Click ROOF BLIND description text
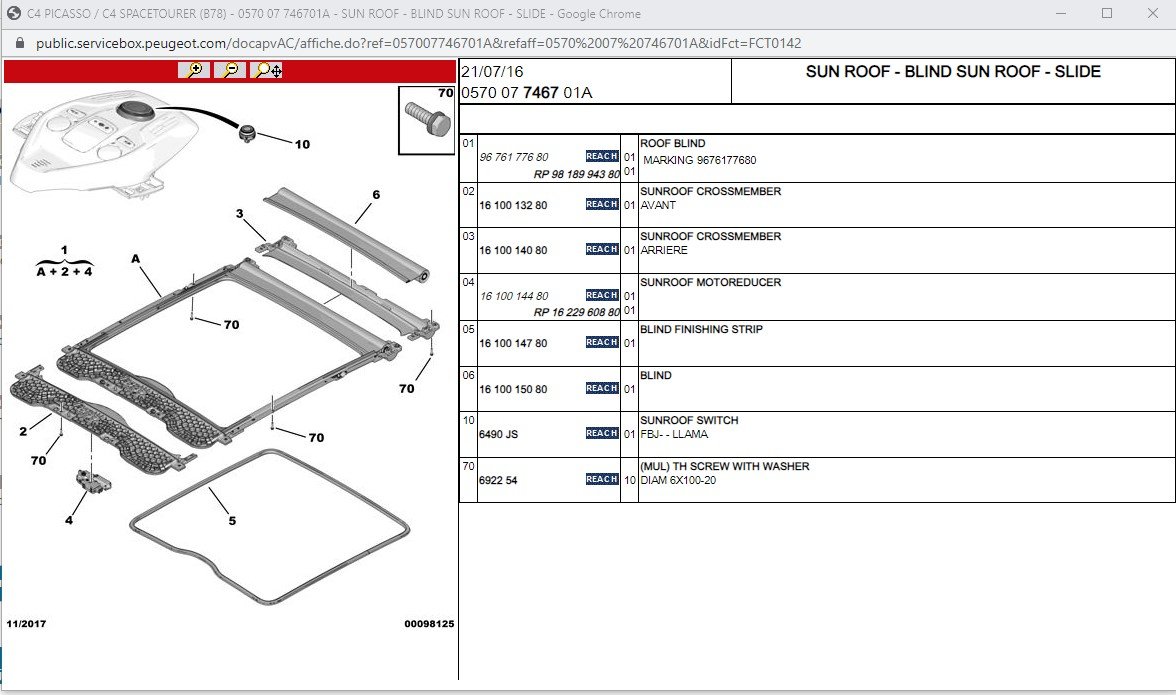Image resolution: width=1176 pixels, height=695 pixels. 672,143
